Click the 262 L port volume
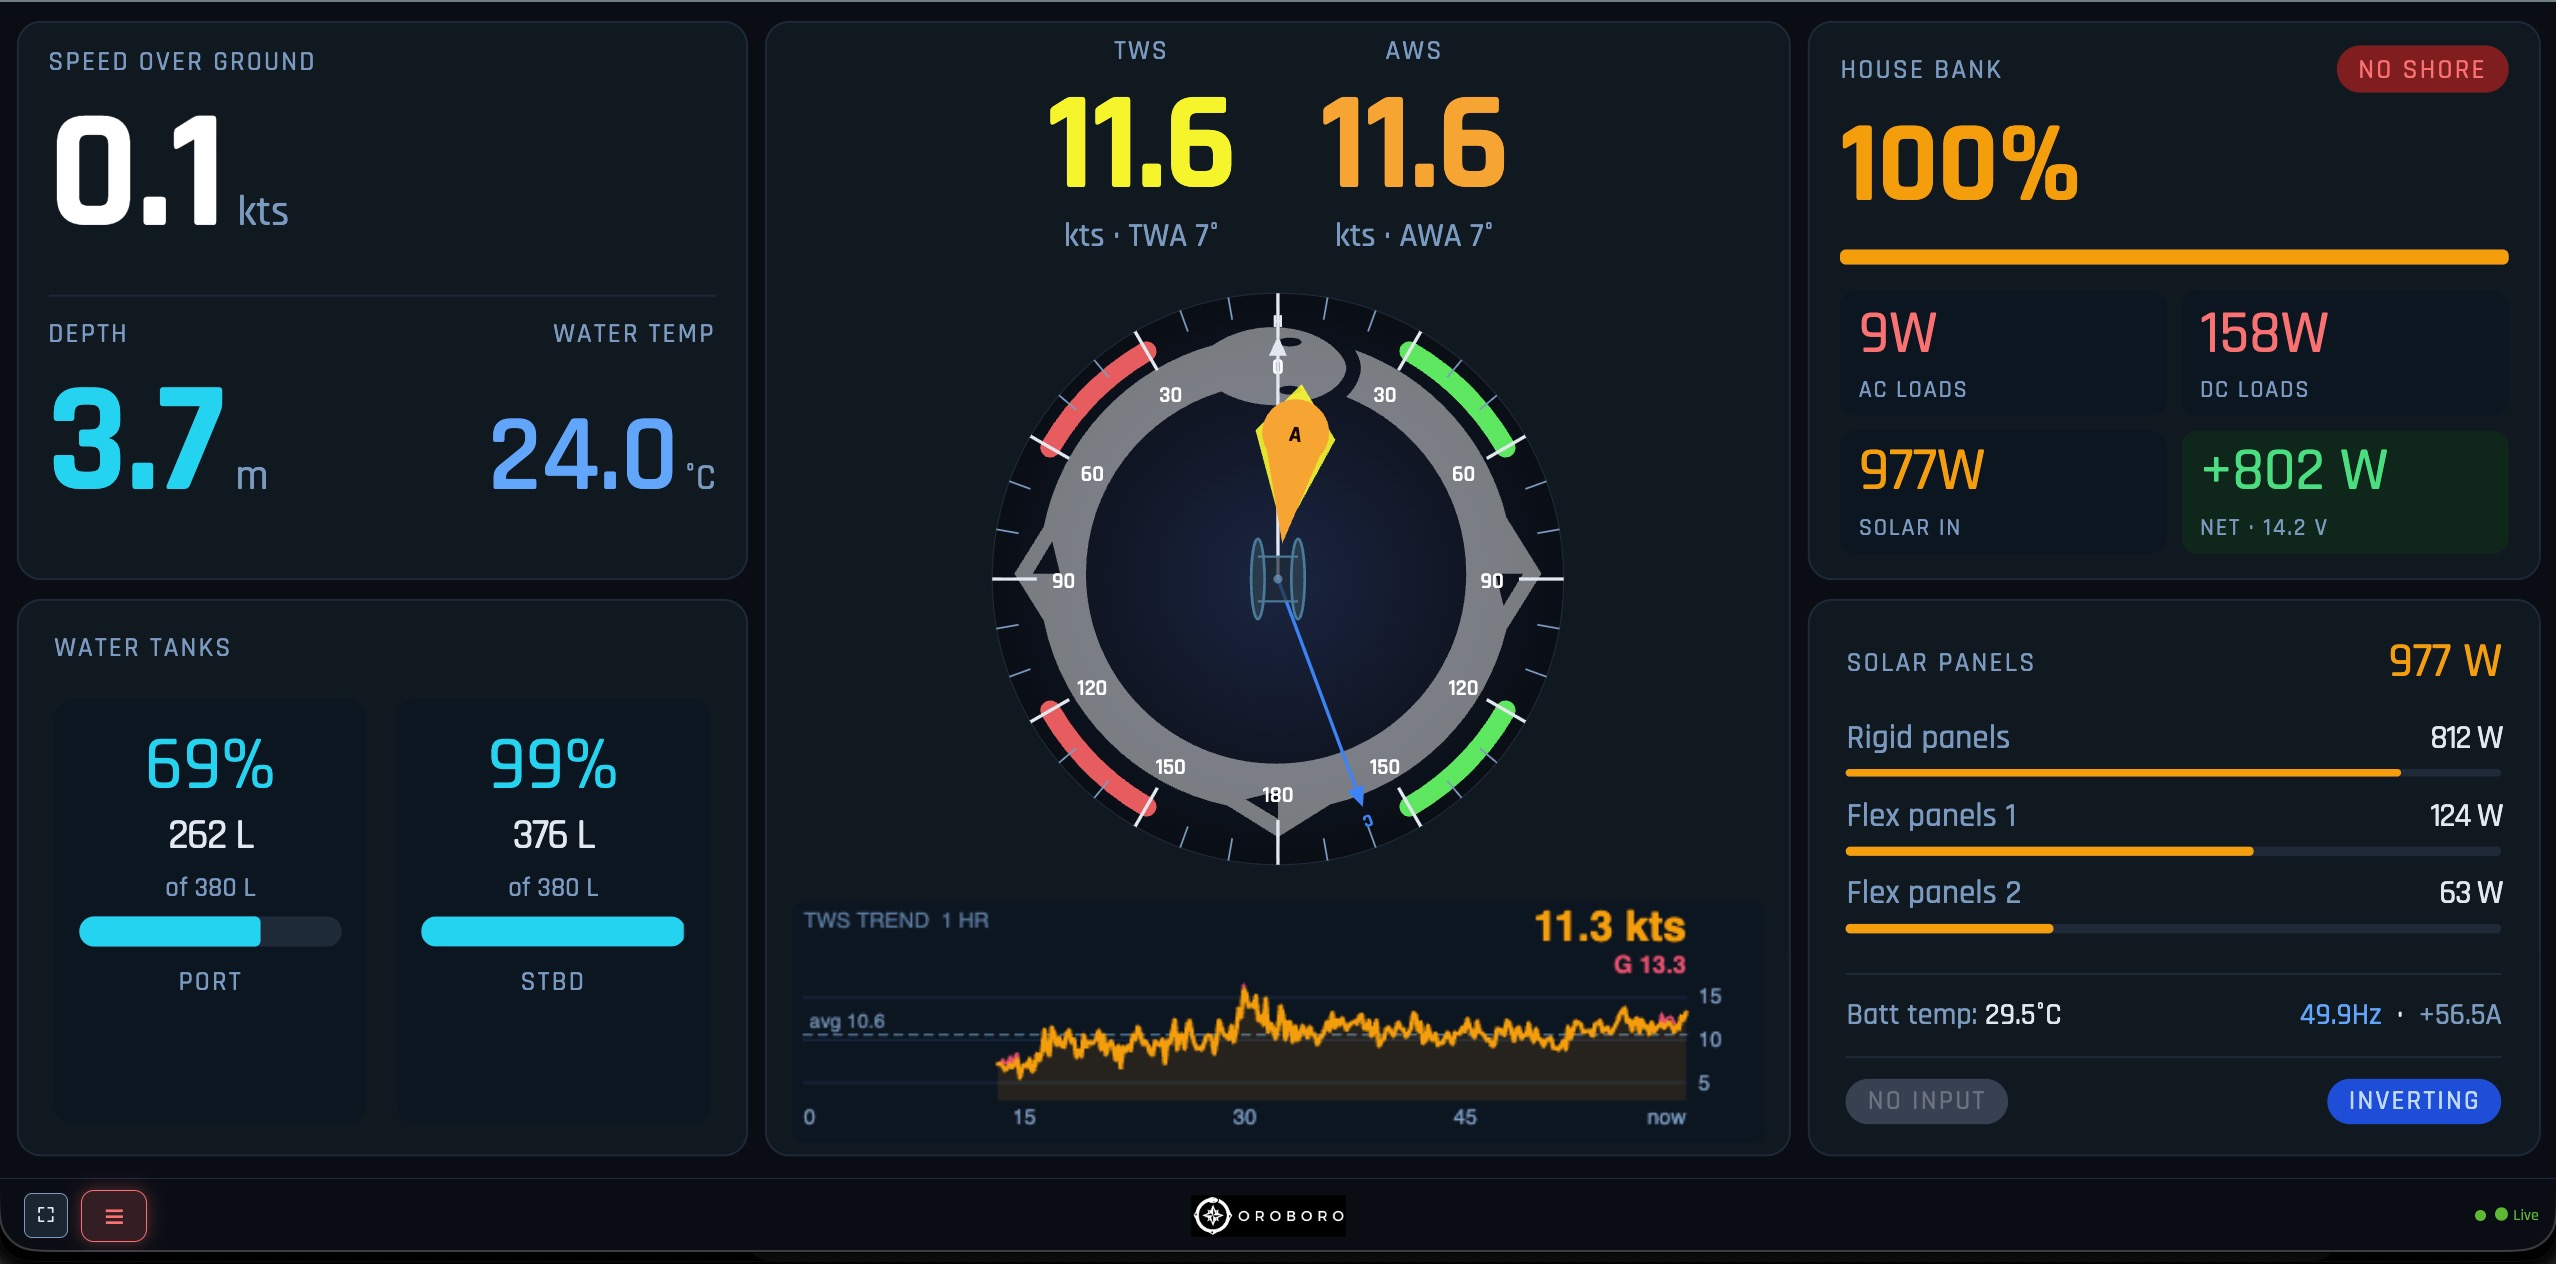 pyautogui.click(x=211, y=835)
